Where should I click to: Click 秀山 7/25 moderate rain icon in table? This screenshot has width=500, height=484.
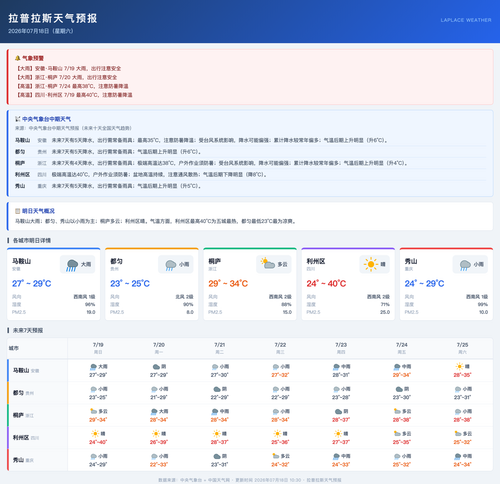tap(458, 456)
